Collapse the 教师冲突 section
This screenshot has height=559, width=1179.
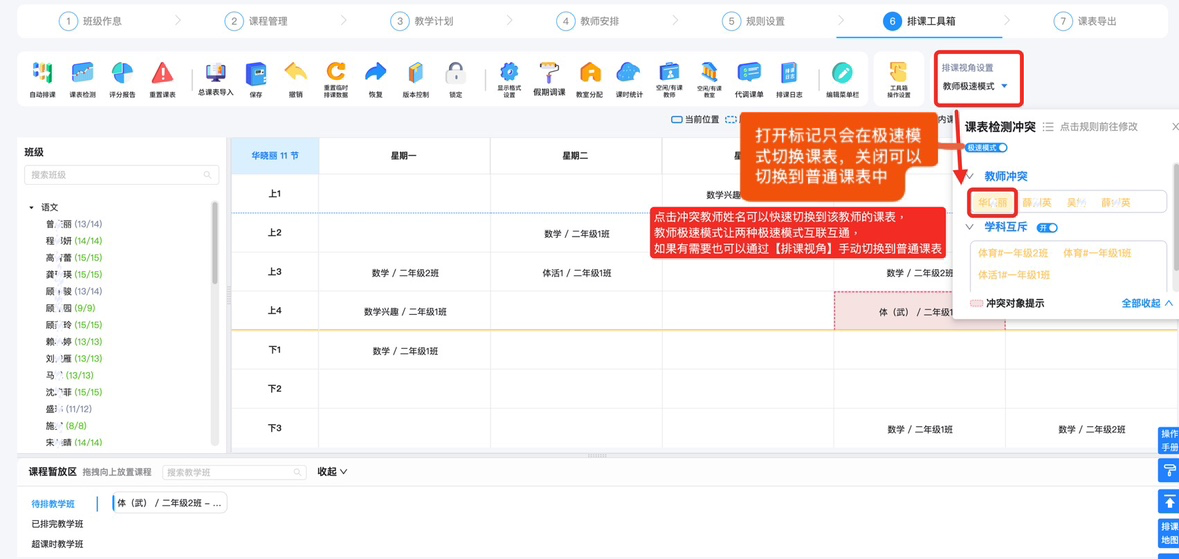970,176
